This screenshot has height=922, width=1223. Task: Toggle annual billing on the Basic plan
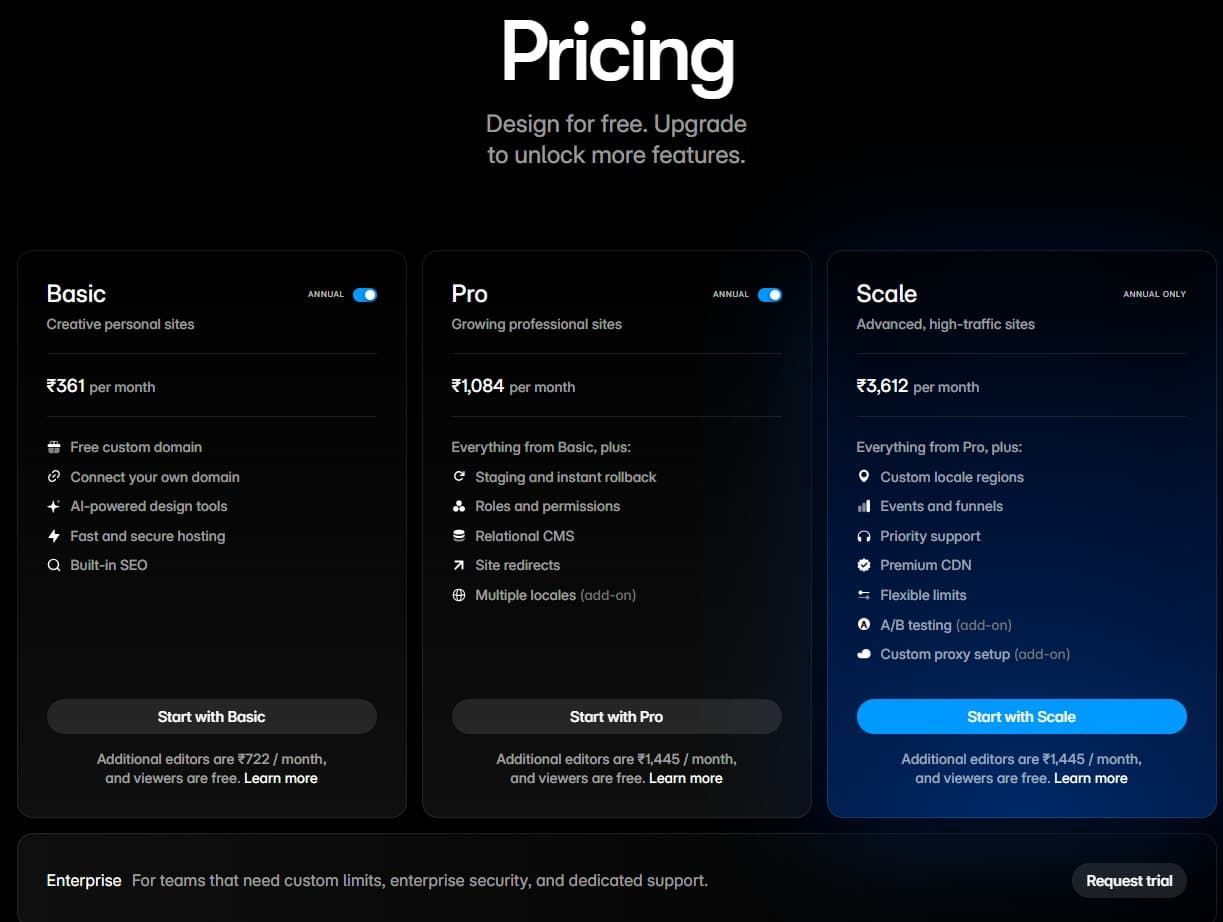point(363,294)
